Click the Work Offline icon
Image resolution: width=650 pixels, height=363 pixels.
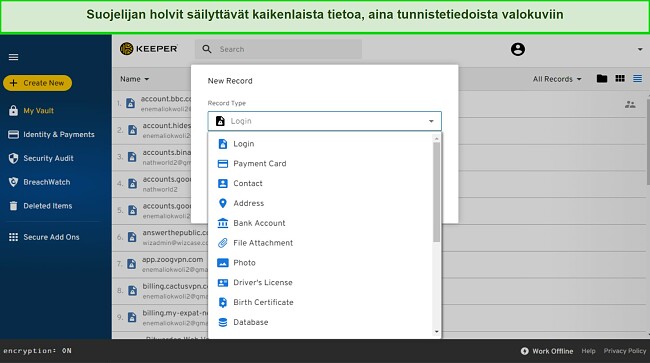(x=524, y=351)
